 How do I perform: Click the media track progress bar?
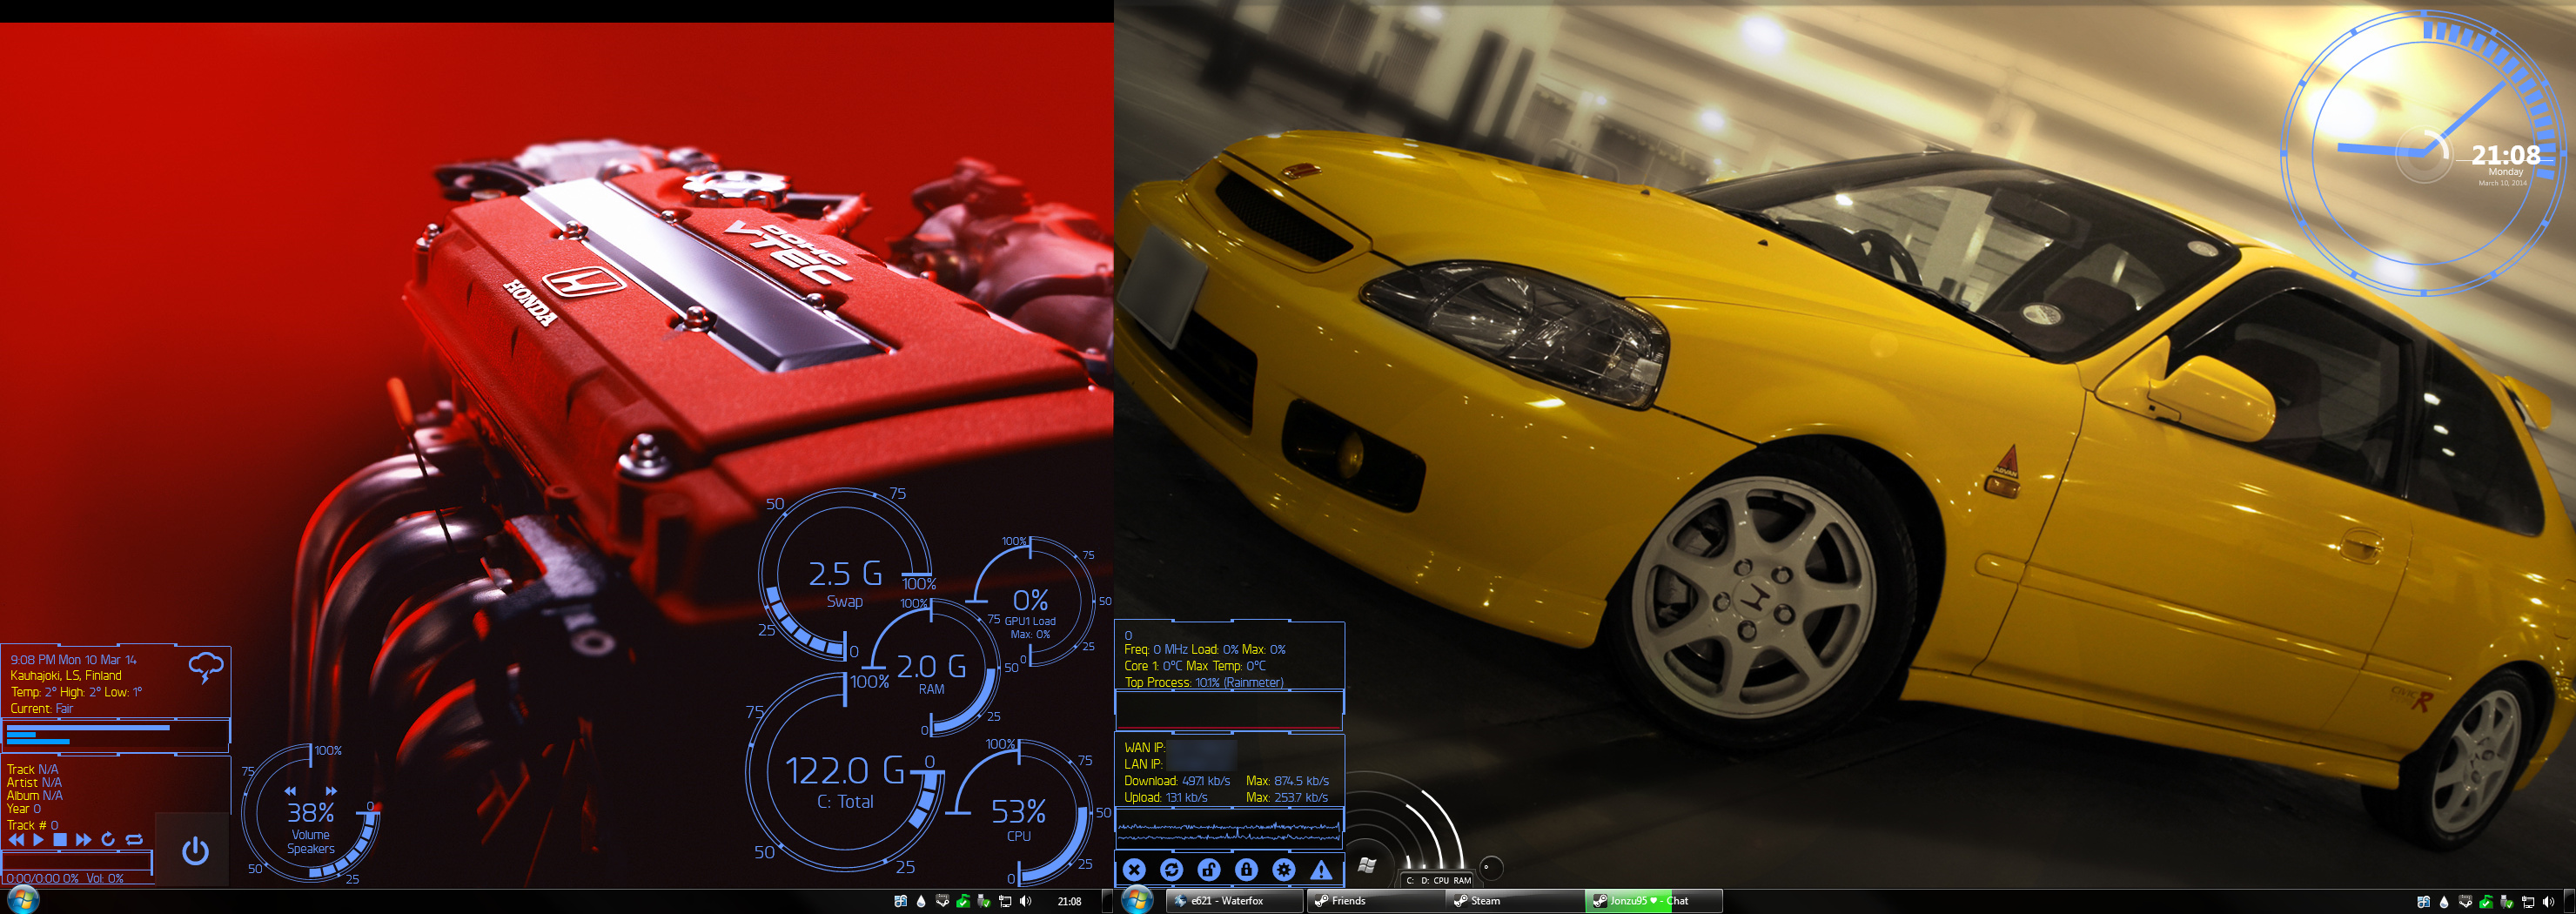pos(78,861)
